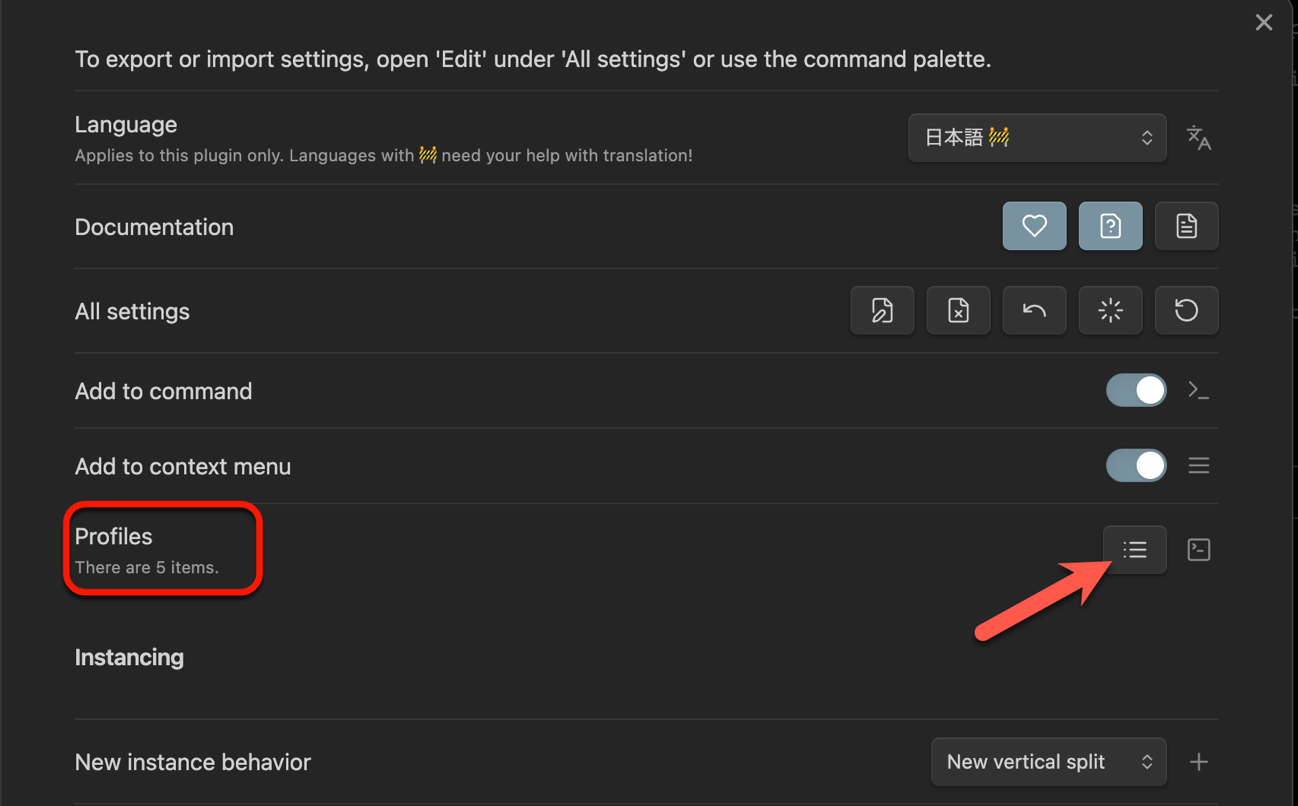Click the terminal box icon beside Profiles
Screen dimensions: 1298x806
1198,549
